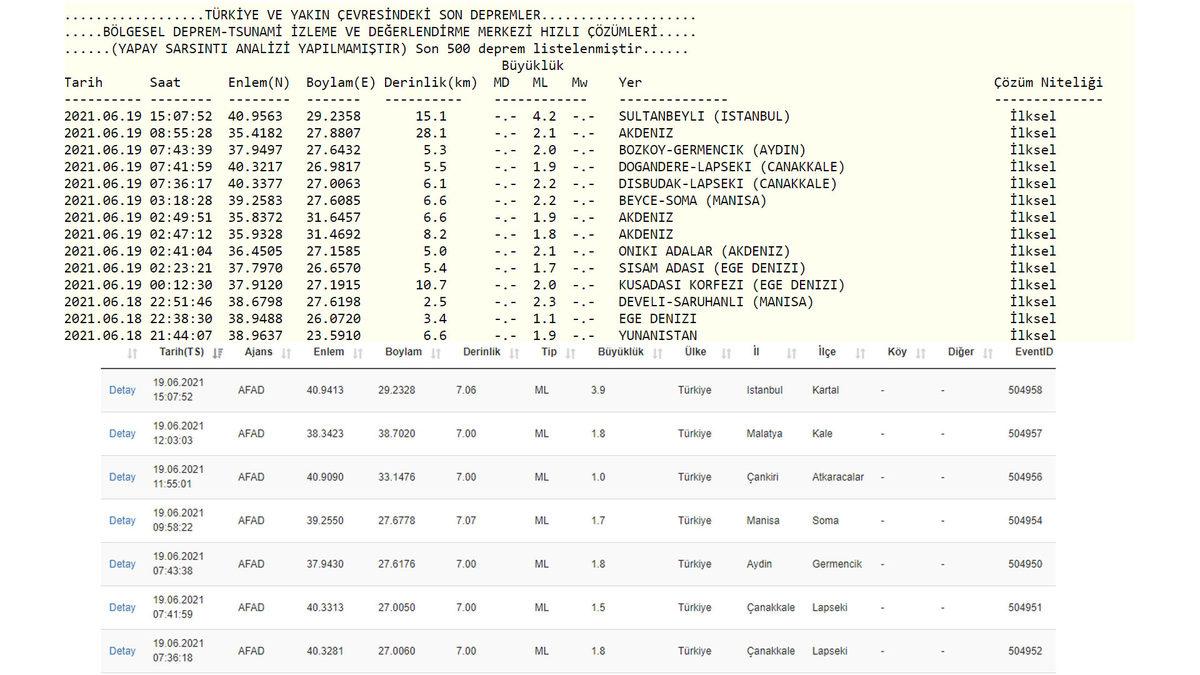Click the sort icon next to İlçe

857,353
